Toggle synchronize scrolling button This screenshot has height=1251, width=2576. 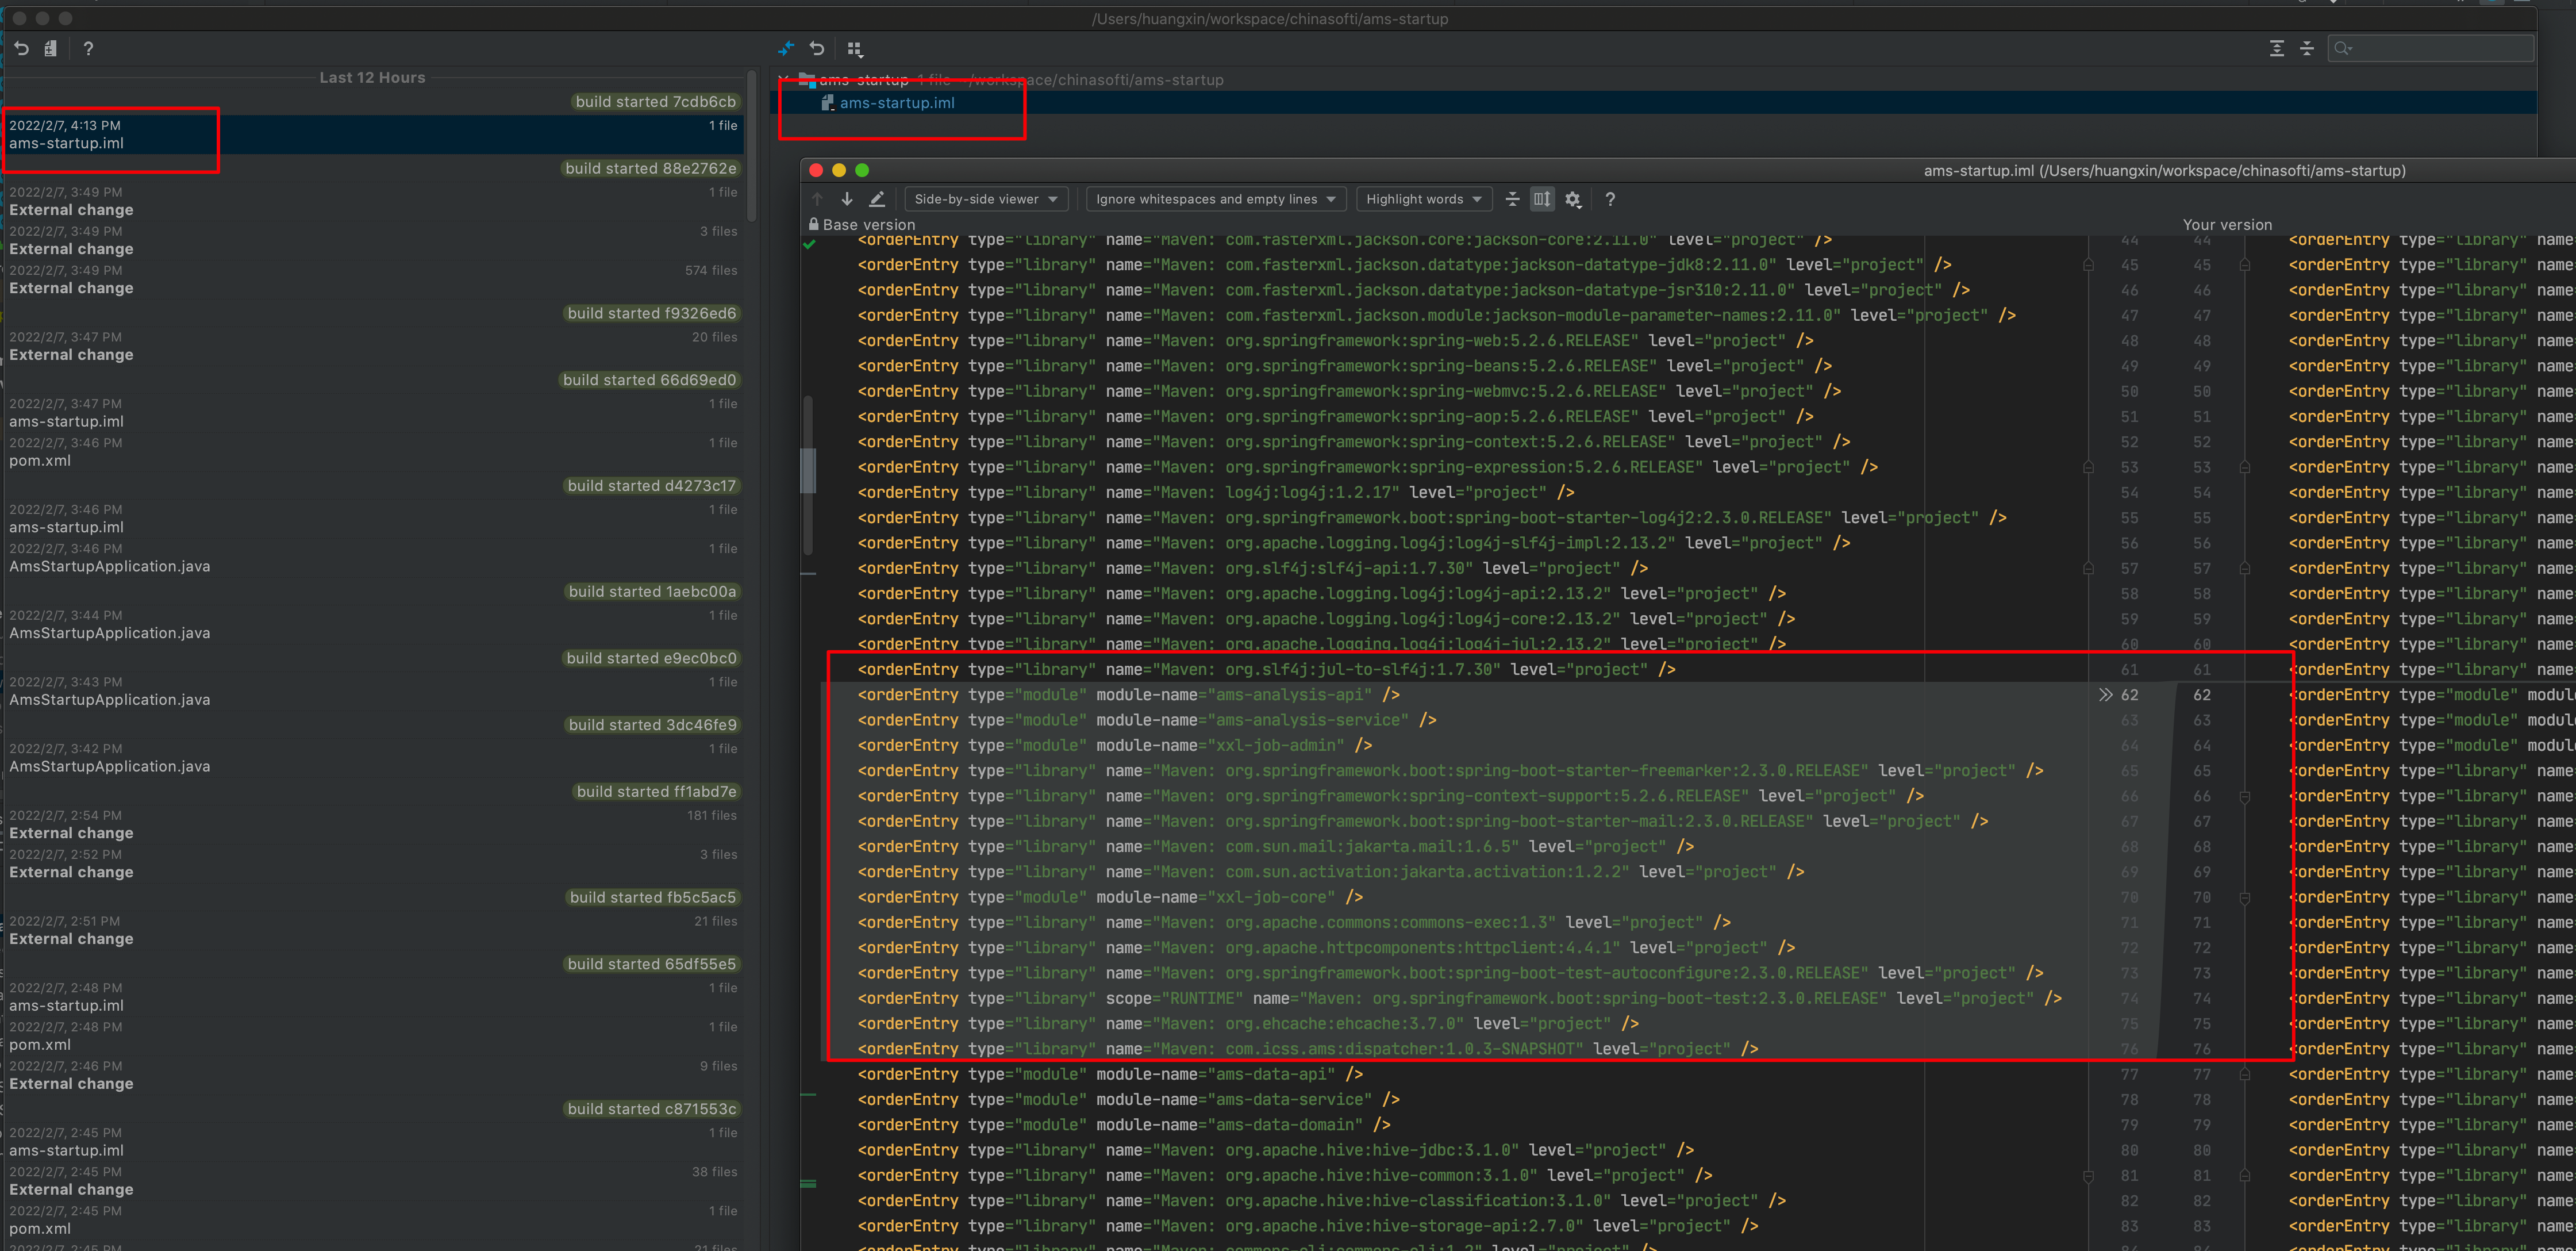[1542, 199]
